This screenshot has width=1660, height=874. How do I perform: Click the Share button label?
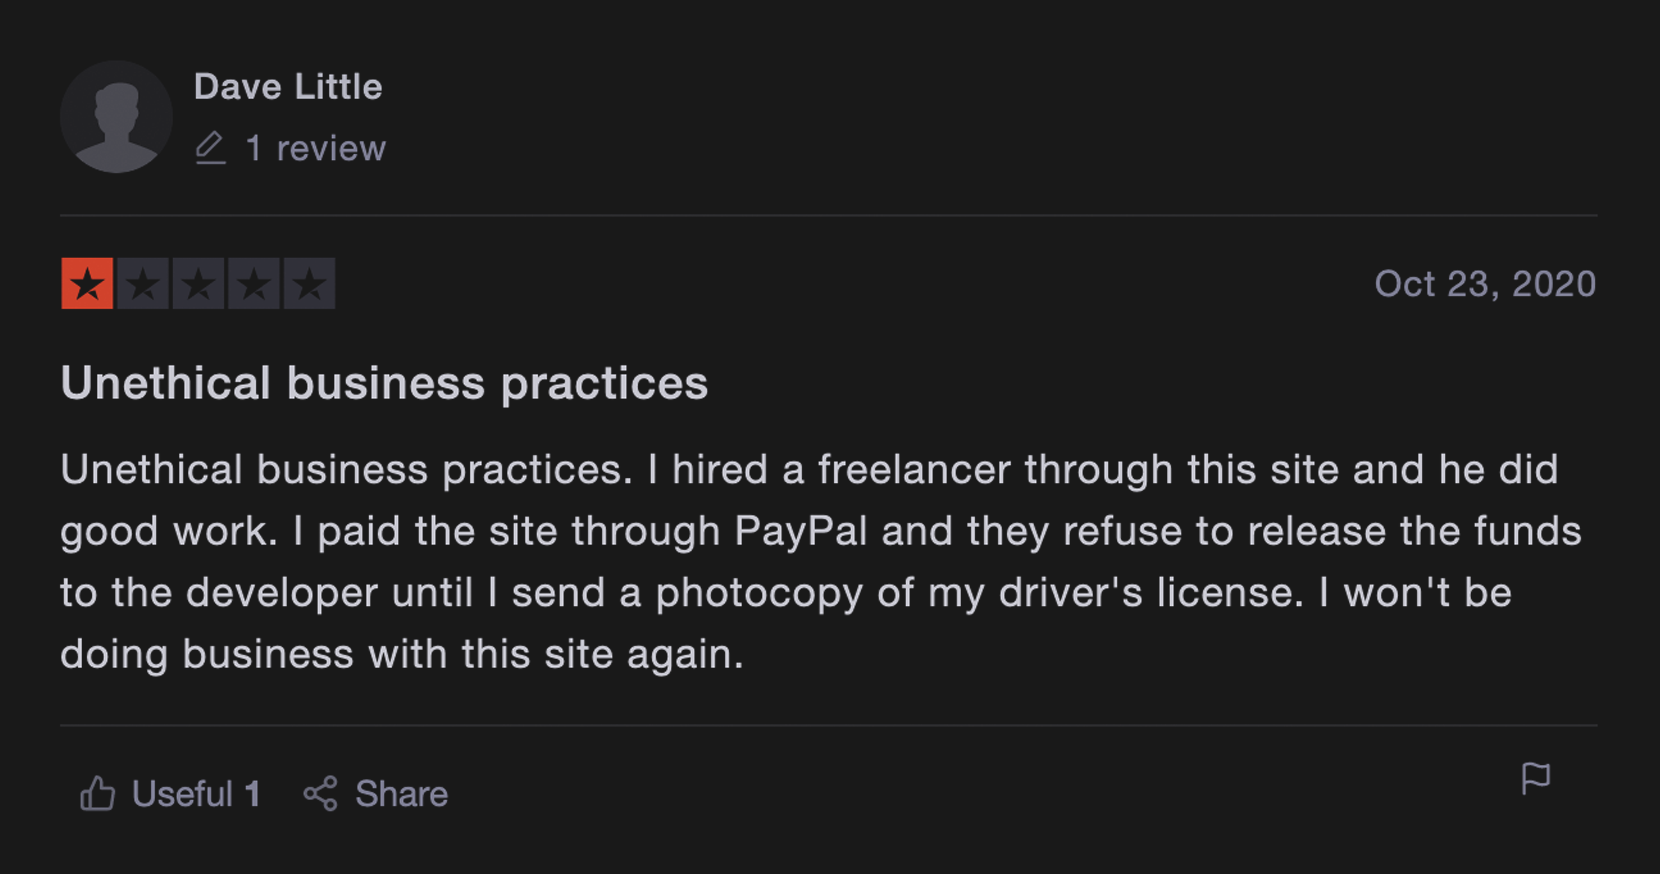point(401,794)
